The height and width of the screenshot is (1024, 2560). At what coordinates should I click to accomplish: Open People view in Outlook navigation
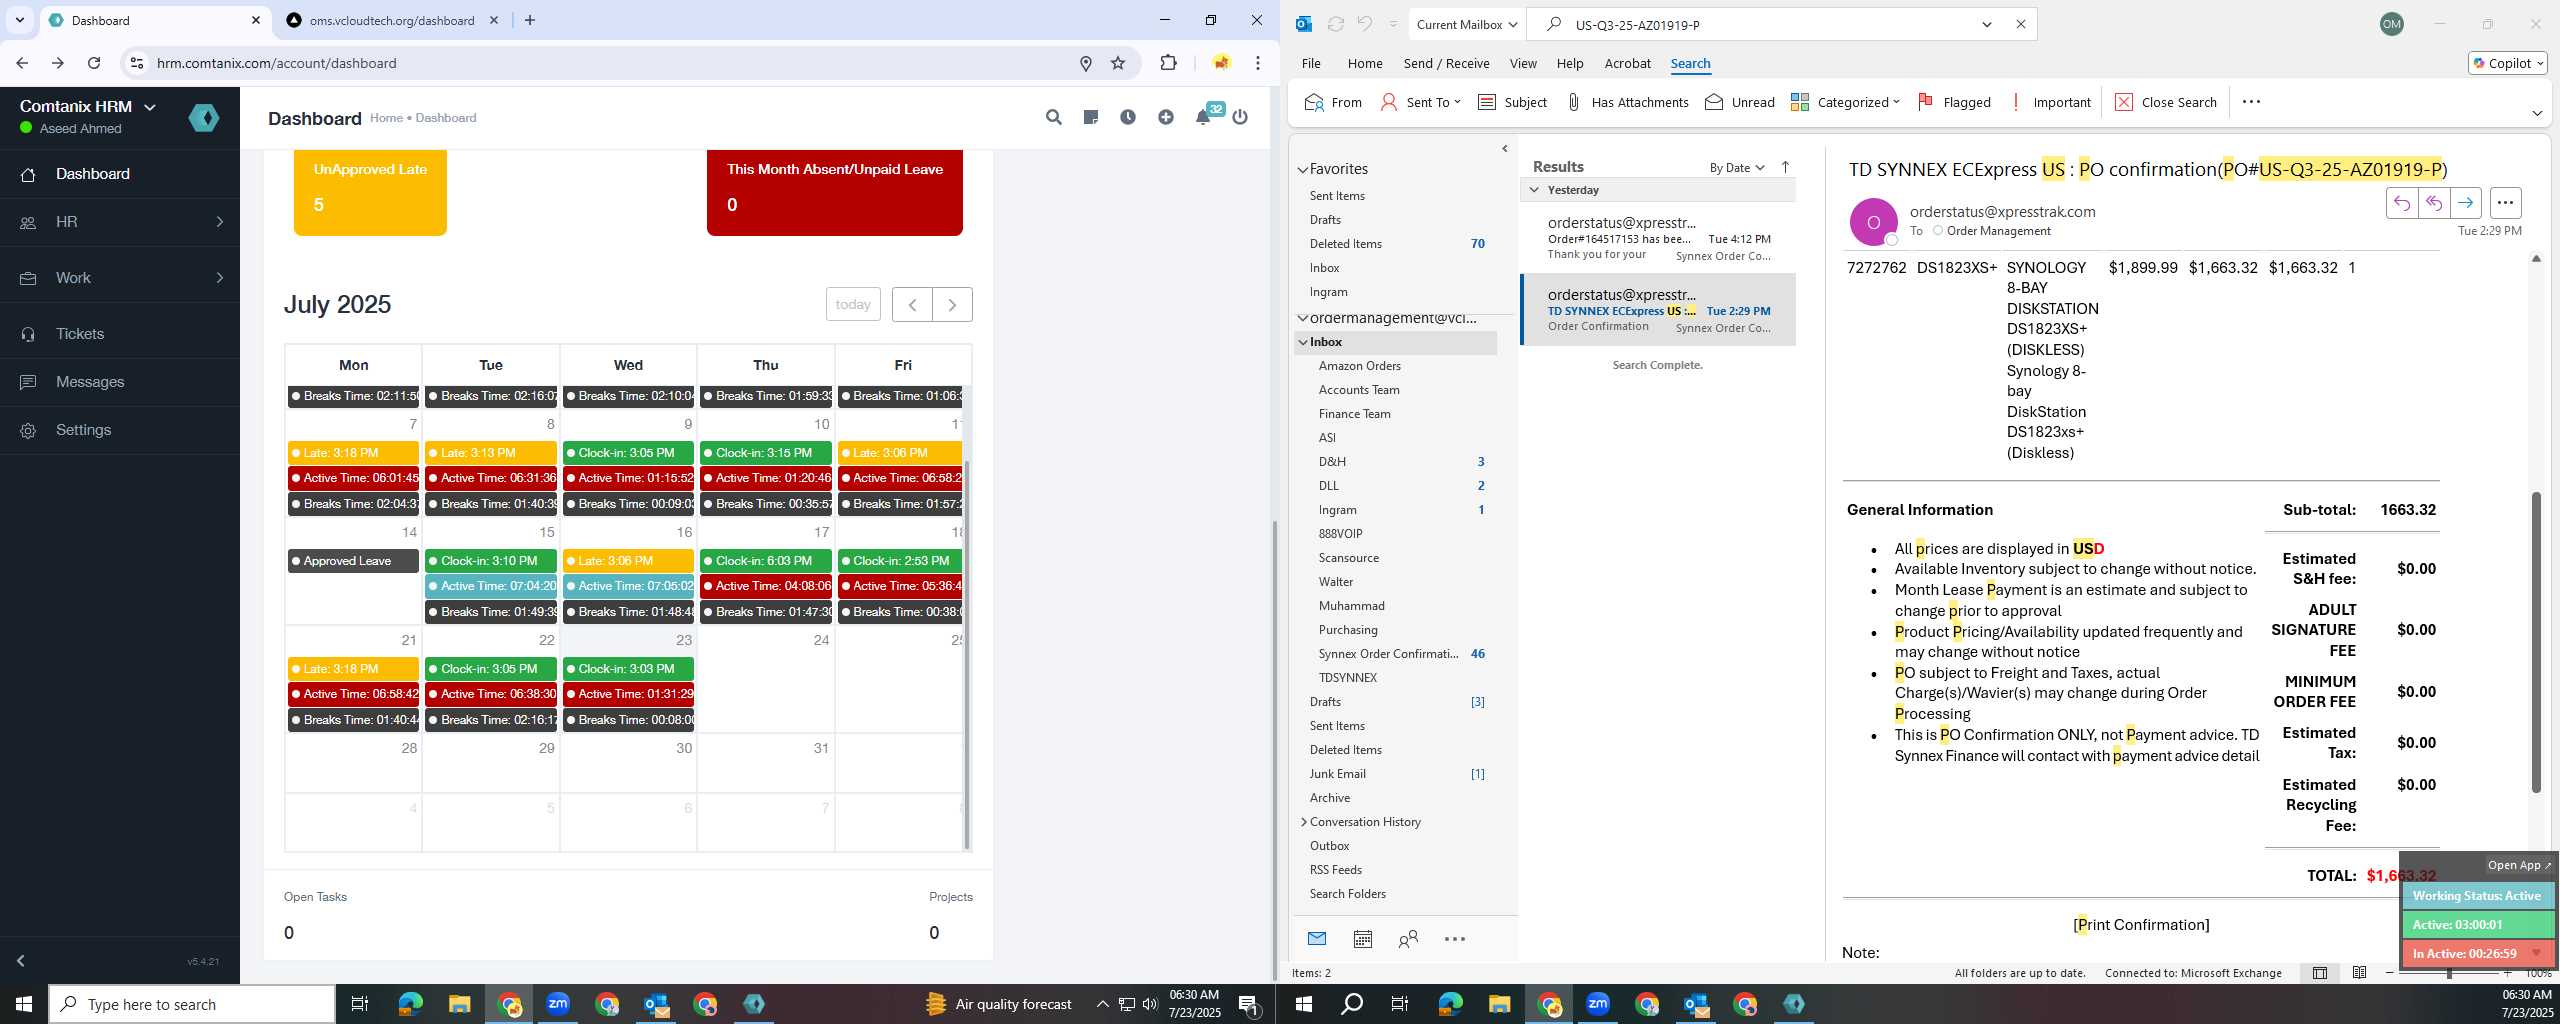click(x=1408, y=938)
